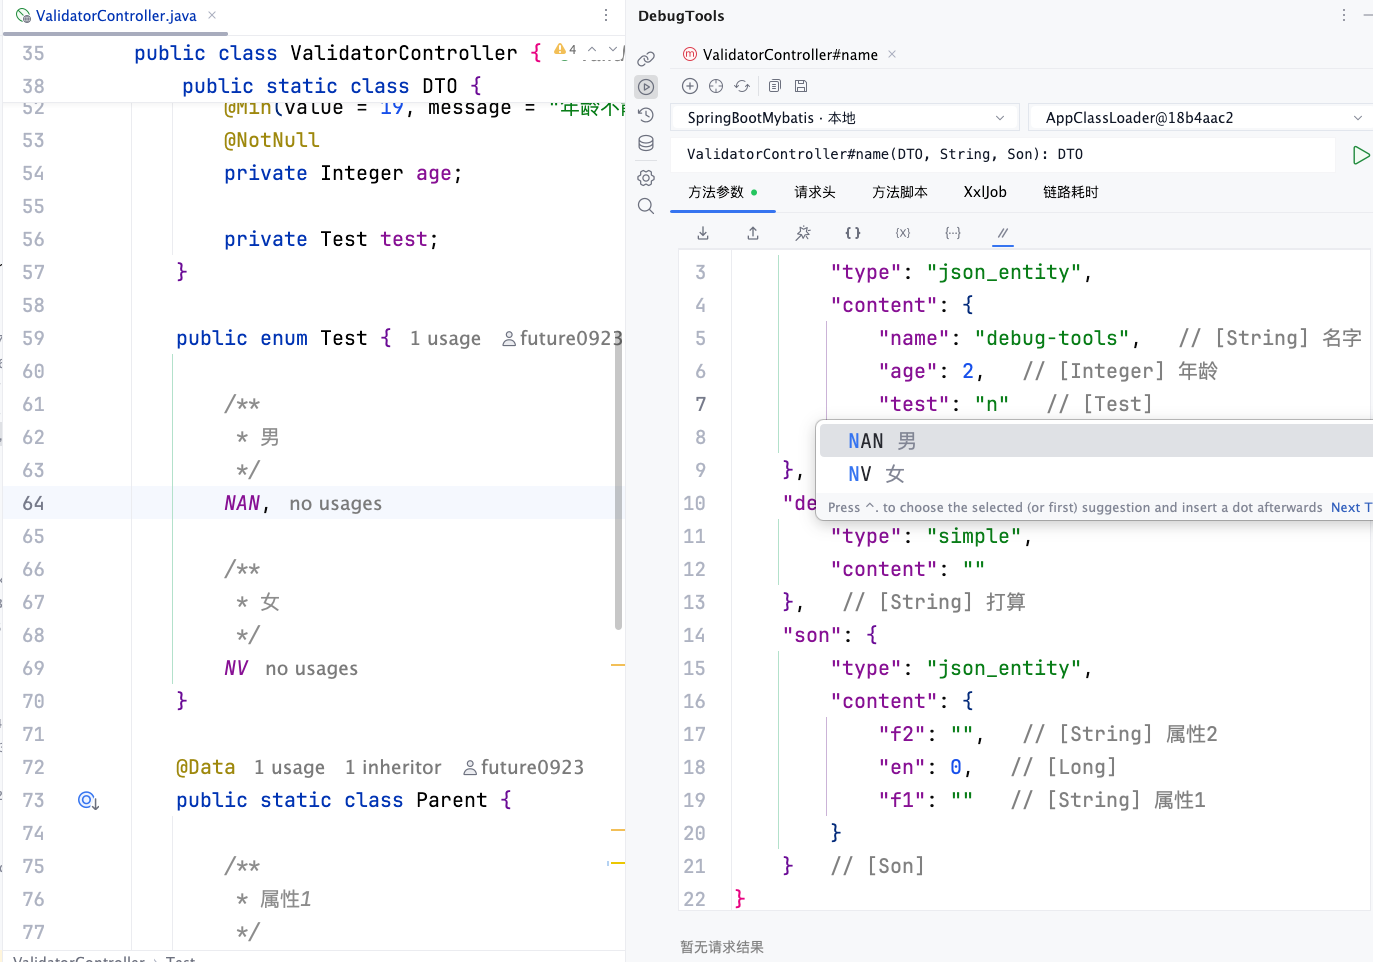Expand the AppClassLoader@18b4aac2 dropdown
Viewport: 1373px width, 962px height.
point(1200,118)
